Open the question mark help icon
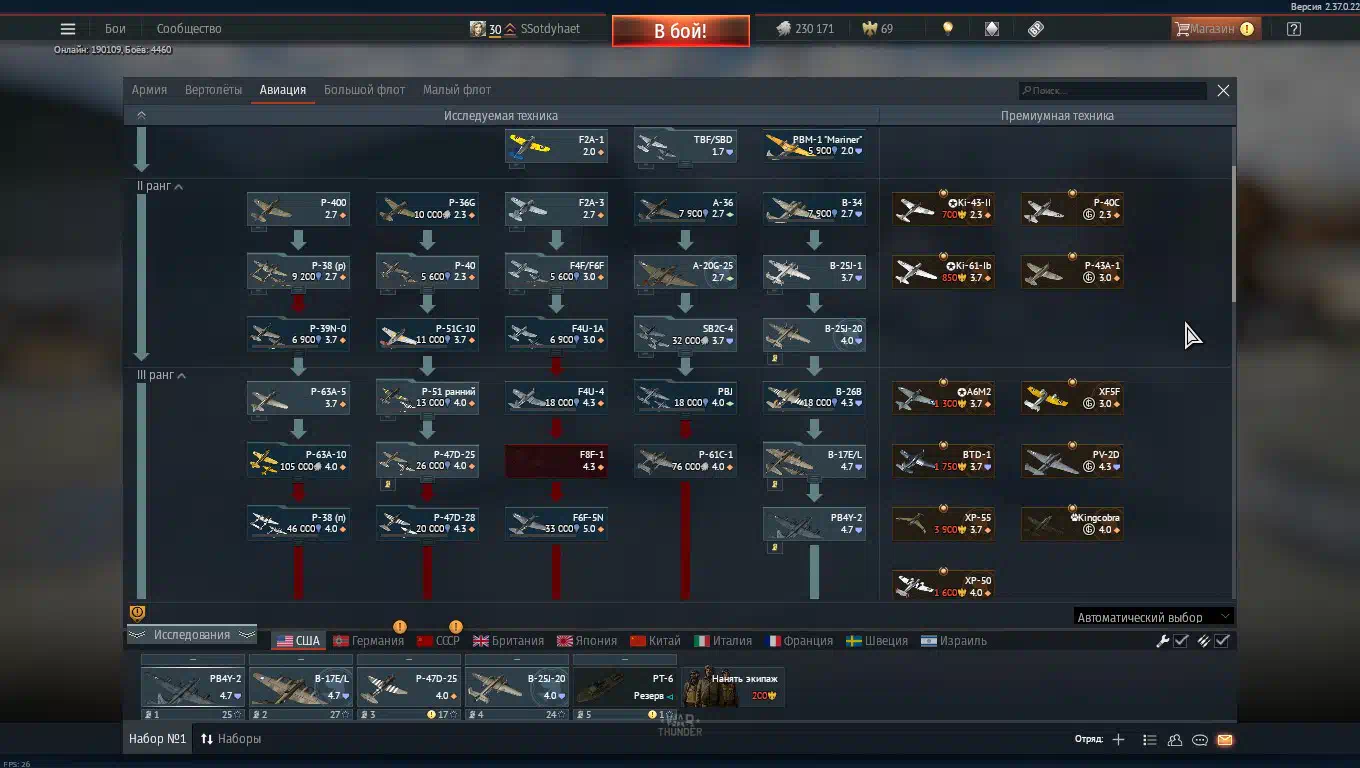The image size is (1360, 768). click(x=1294, y=29)
